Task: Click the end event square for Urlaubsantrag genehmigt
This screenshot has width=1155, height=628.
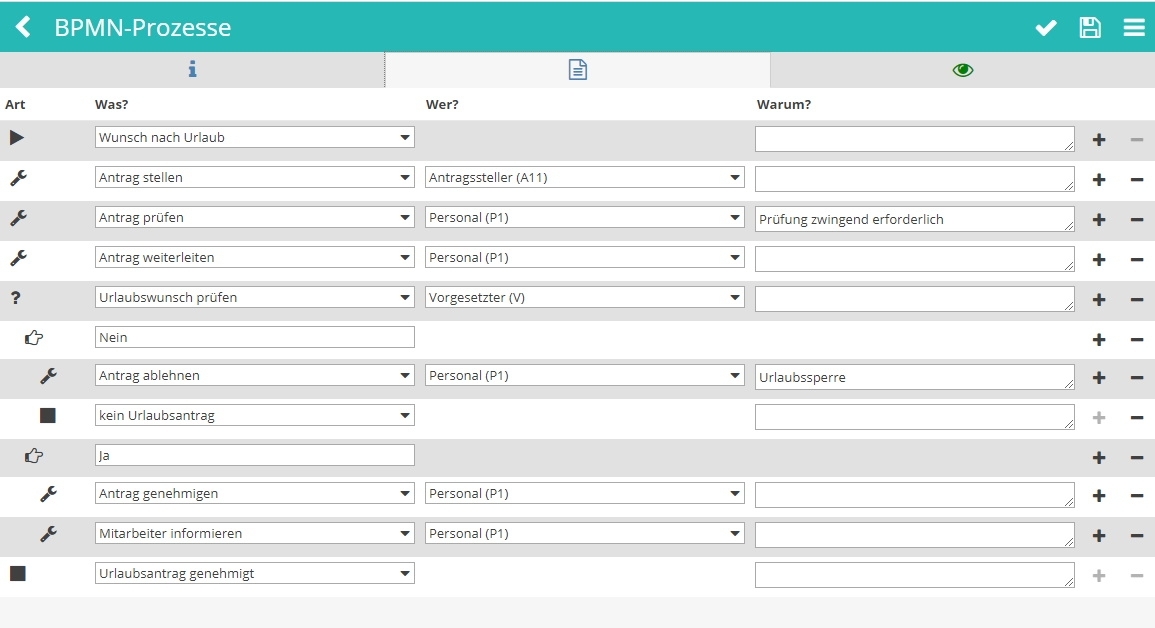Action: [x=18, y=574]
